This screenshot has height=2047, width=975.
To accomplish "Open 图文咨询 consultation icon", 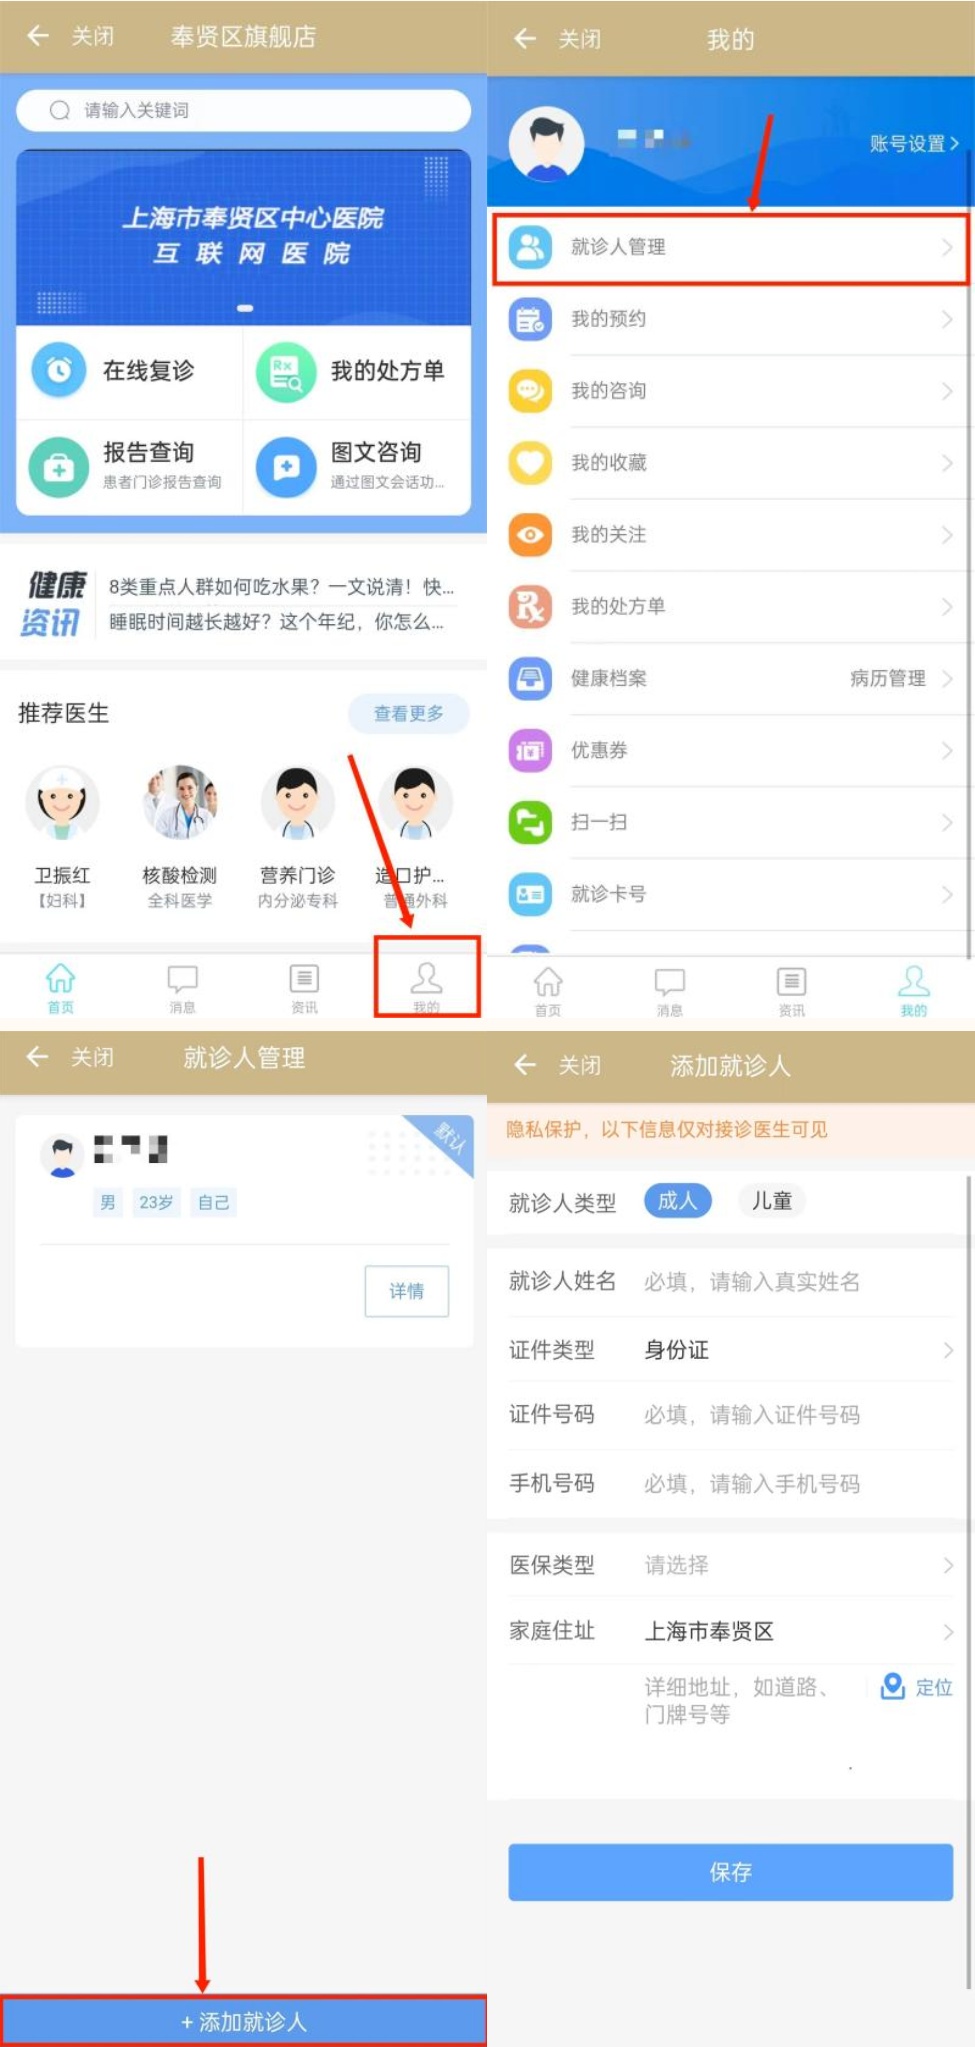I will click(286, 467).
